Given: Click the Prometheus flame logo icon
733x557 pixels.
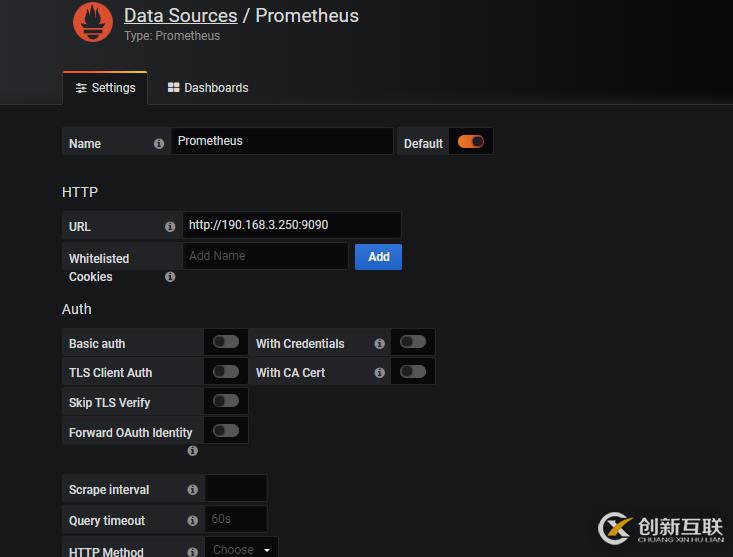Looking at the screenshot, I should (x=93, y=23).
